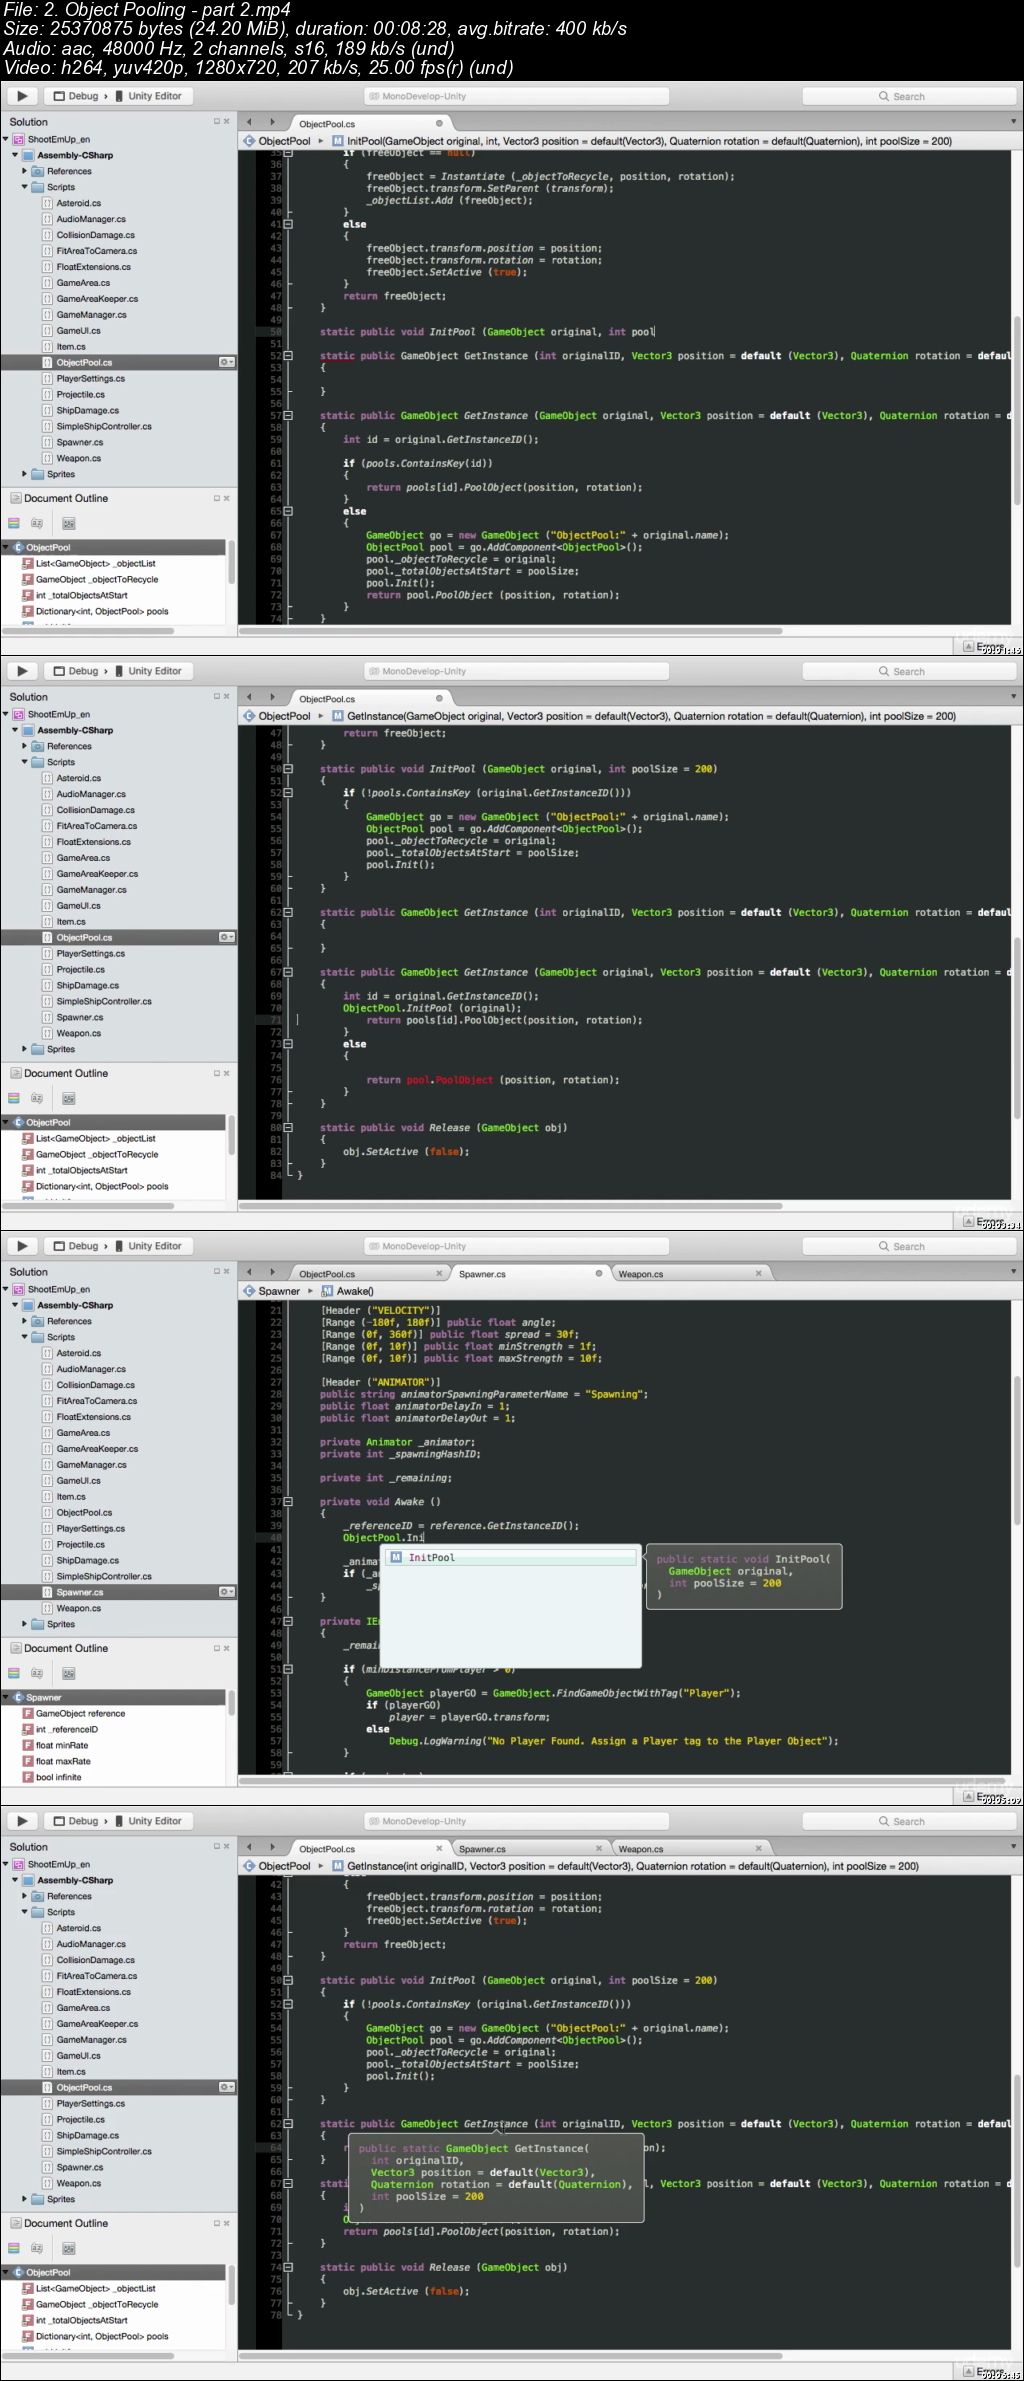Open the Unity Editor target selector in the second frame
Viewport: 1024px width, 2381px height.
pyautogui.click(x=149, y=671)
